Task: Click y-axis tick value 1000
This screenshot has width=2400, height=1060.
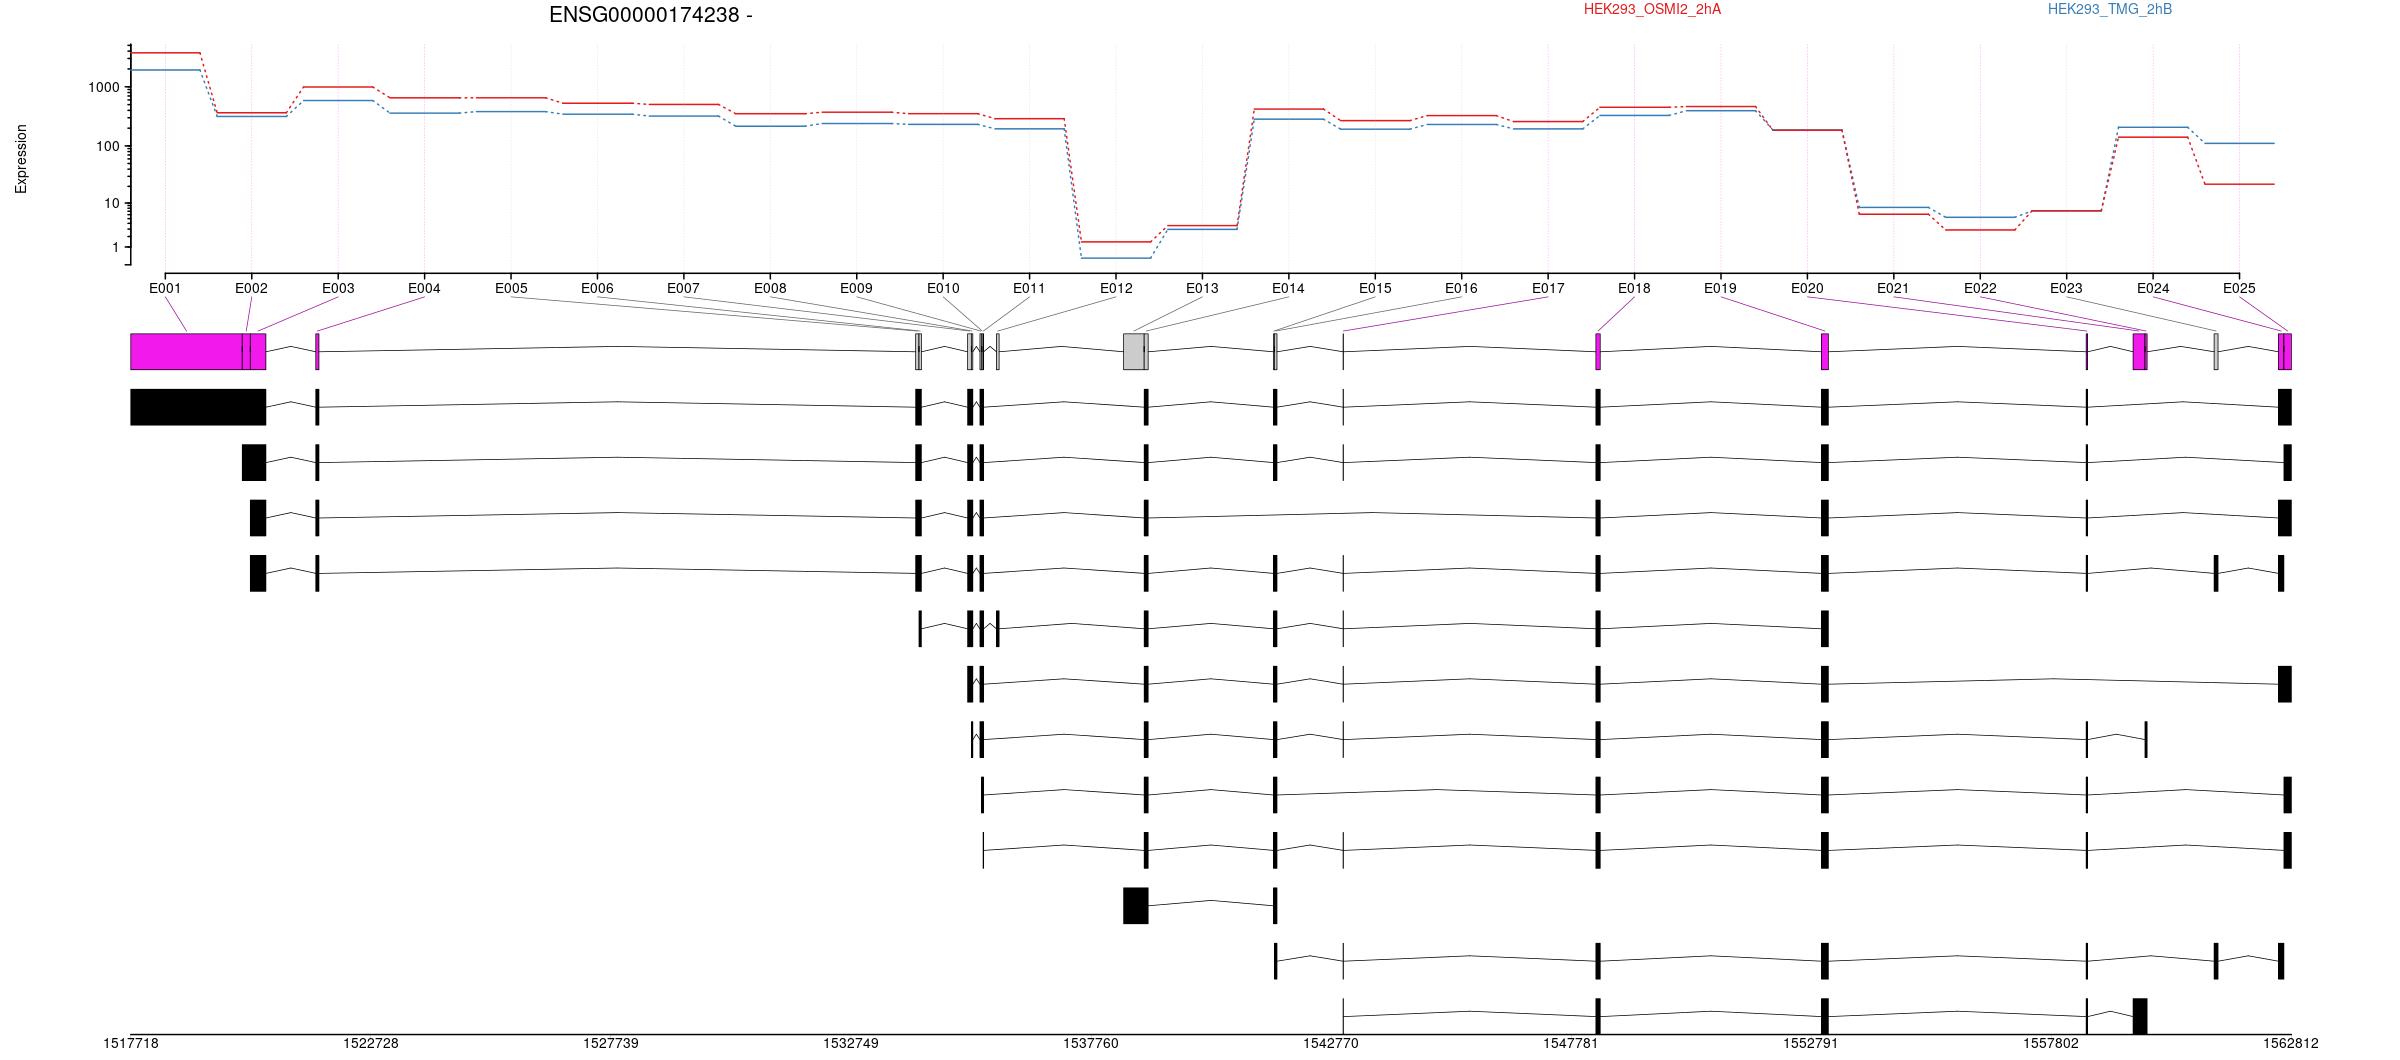Action: coord(104,88)
